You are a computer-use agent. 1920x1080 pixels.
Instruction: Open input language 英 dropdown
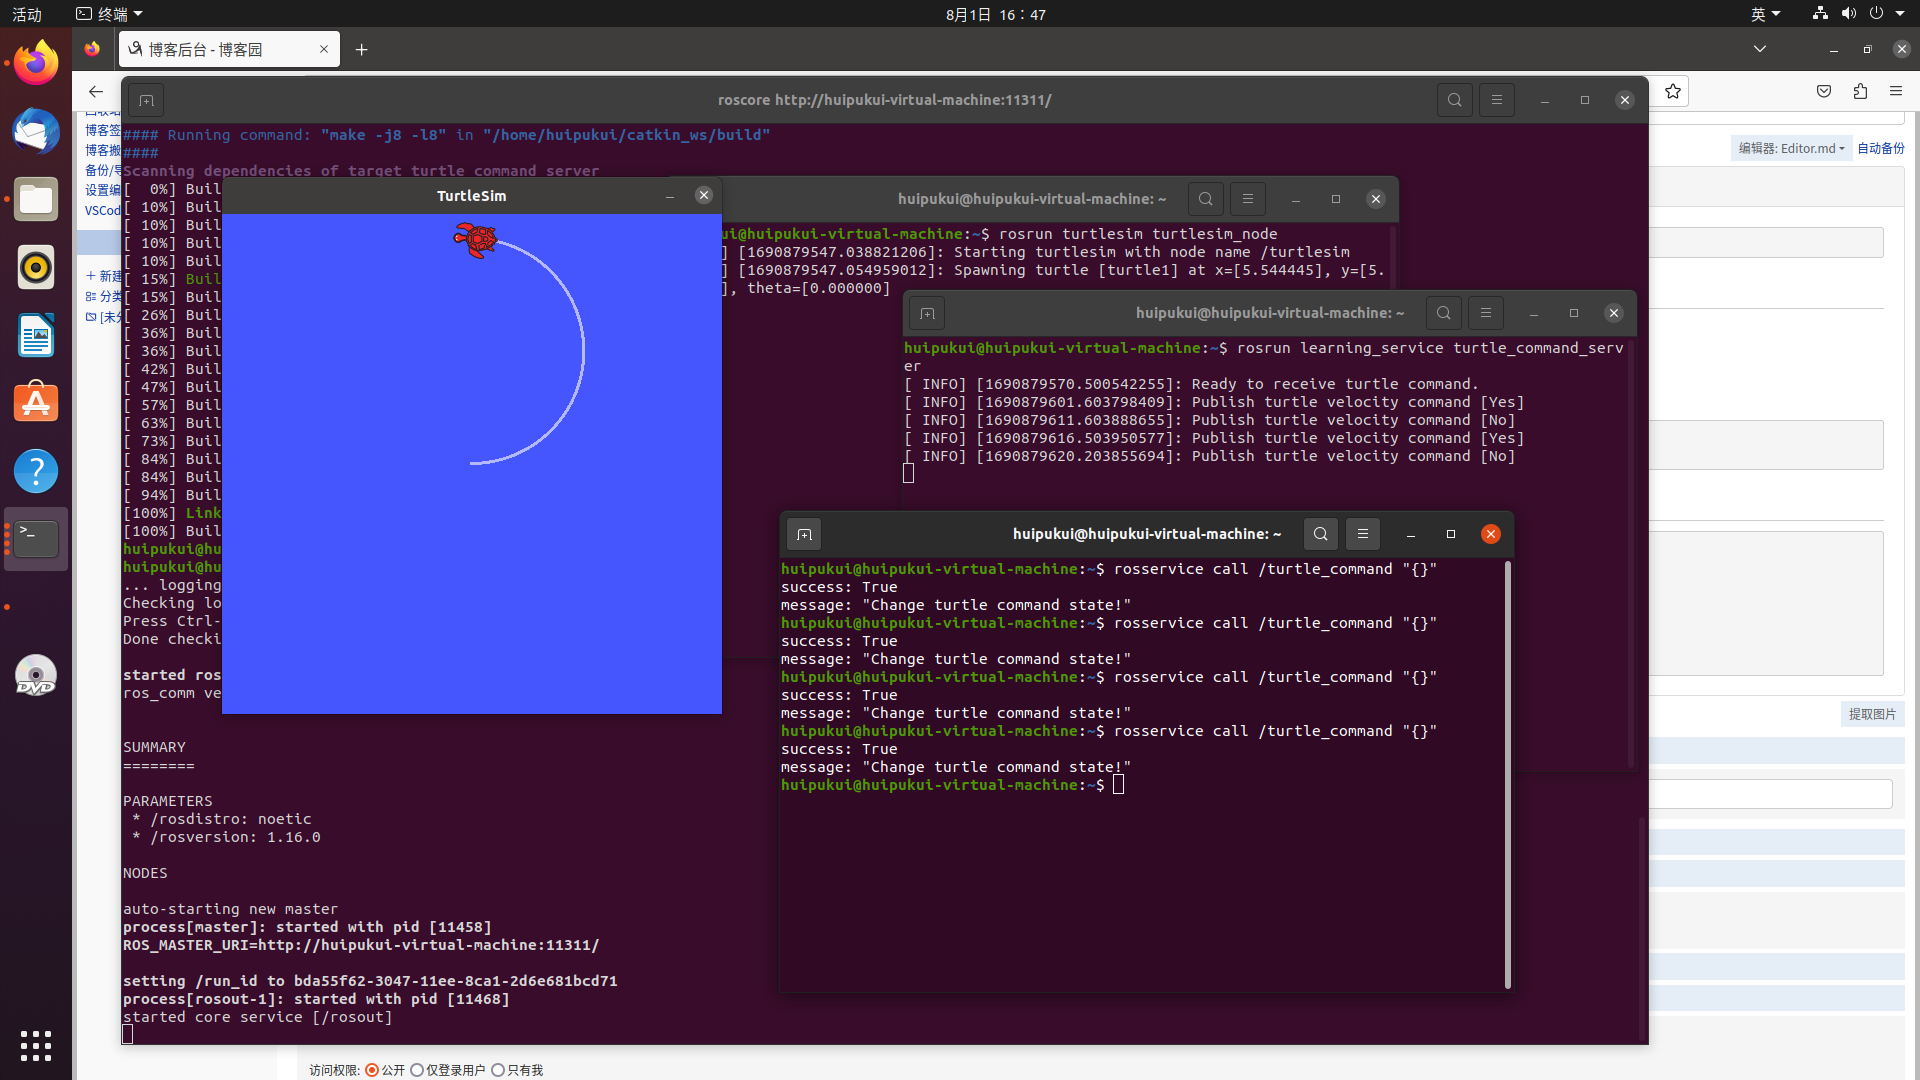click(x=1765, y=14)
